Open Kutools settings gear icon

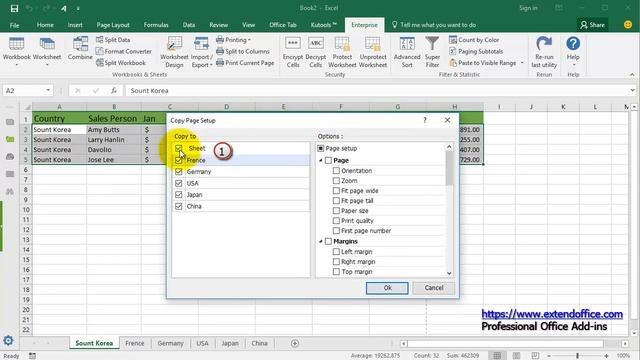pyautogui.click(x=9, y=340)
